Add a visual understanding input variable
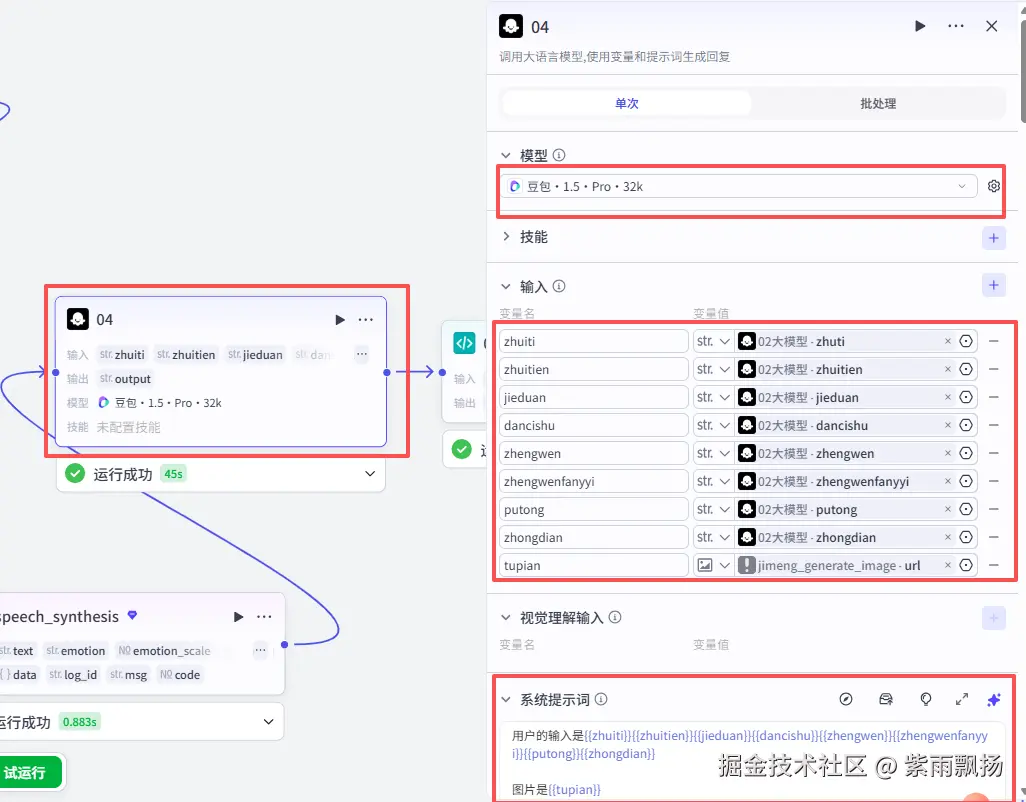This screenshot has height=802, width=1026. (993, 618)
